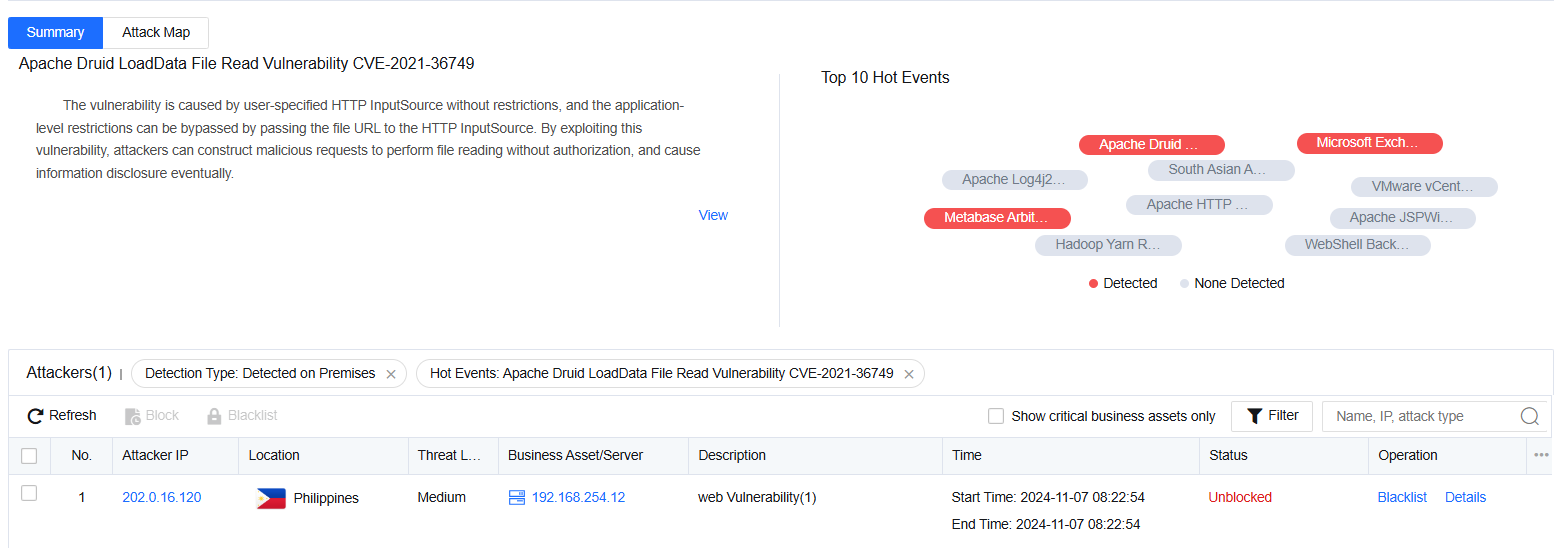The image size is (1554, 548).
Task: Click the web Vulnerability(1) description
Action: coord(757,497)
